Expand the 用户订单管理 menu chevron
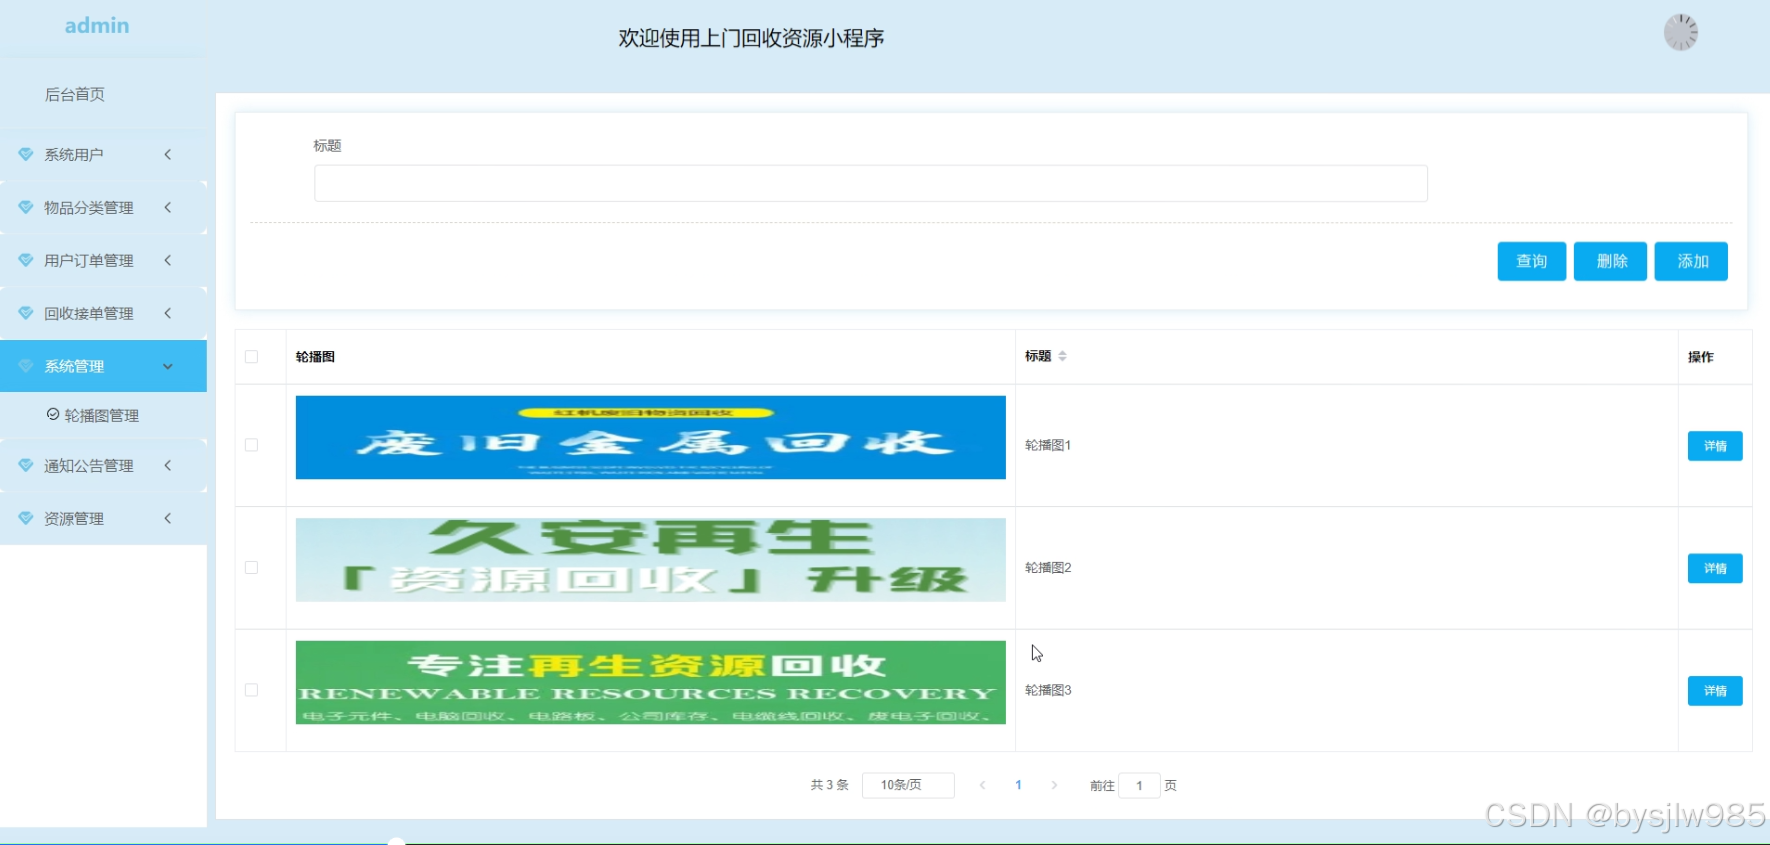The height and width of the screenshot is (845, 1770). [x=168, y=260]
